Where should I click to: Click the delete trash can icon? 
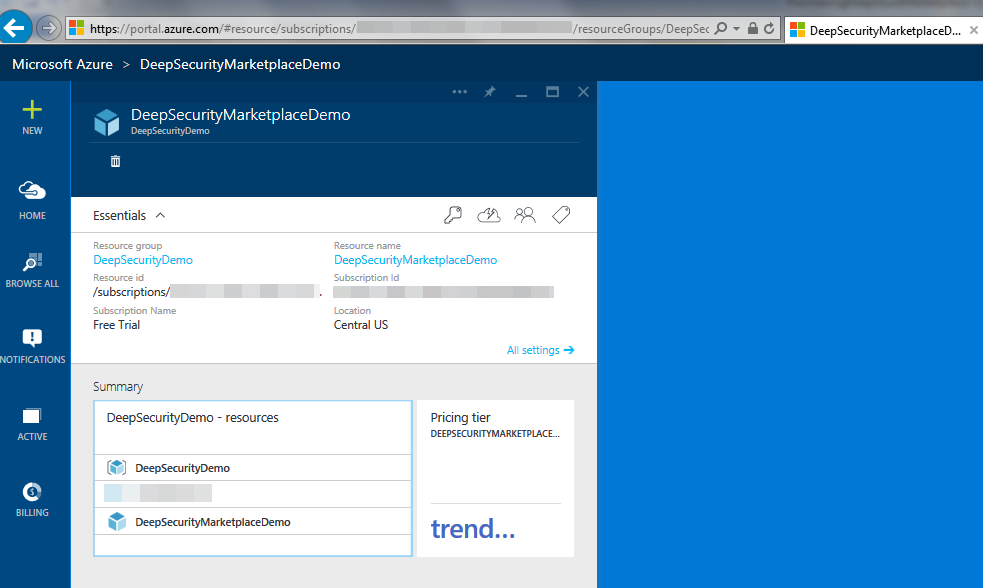click(115, 161)
